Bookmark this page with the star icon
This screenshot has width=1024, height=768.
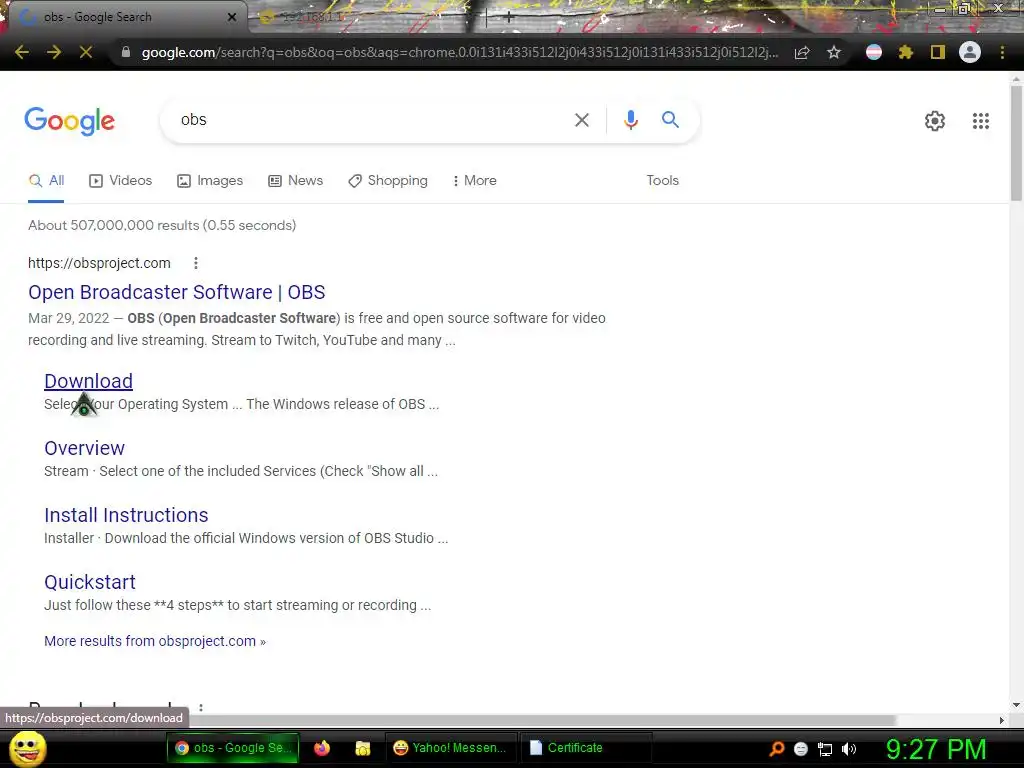tap(834, 52)
